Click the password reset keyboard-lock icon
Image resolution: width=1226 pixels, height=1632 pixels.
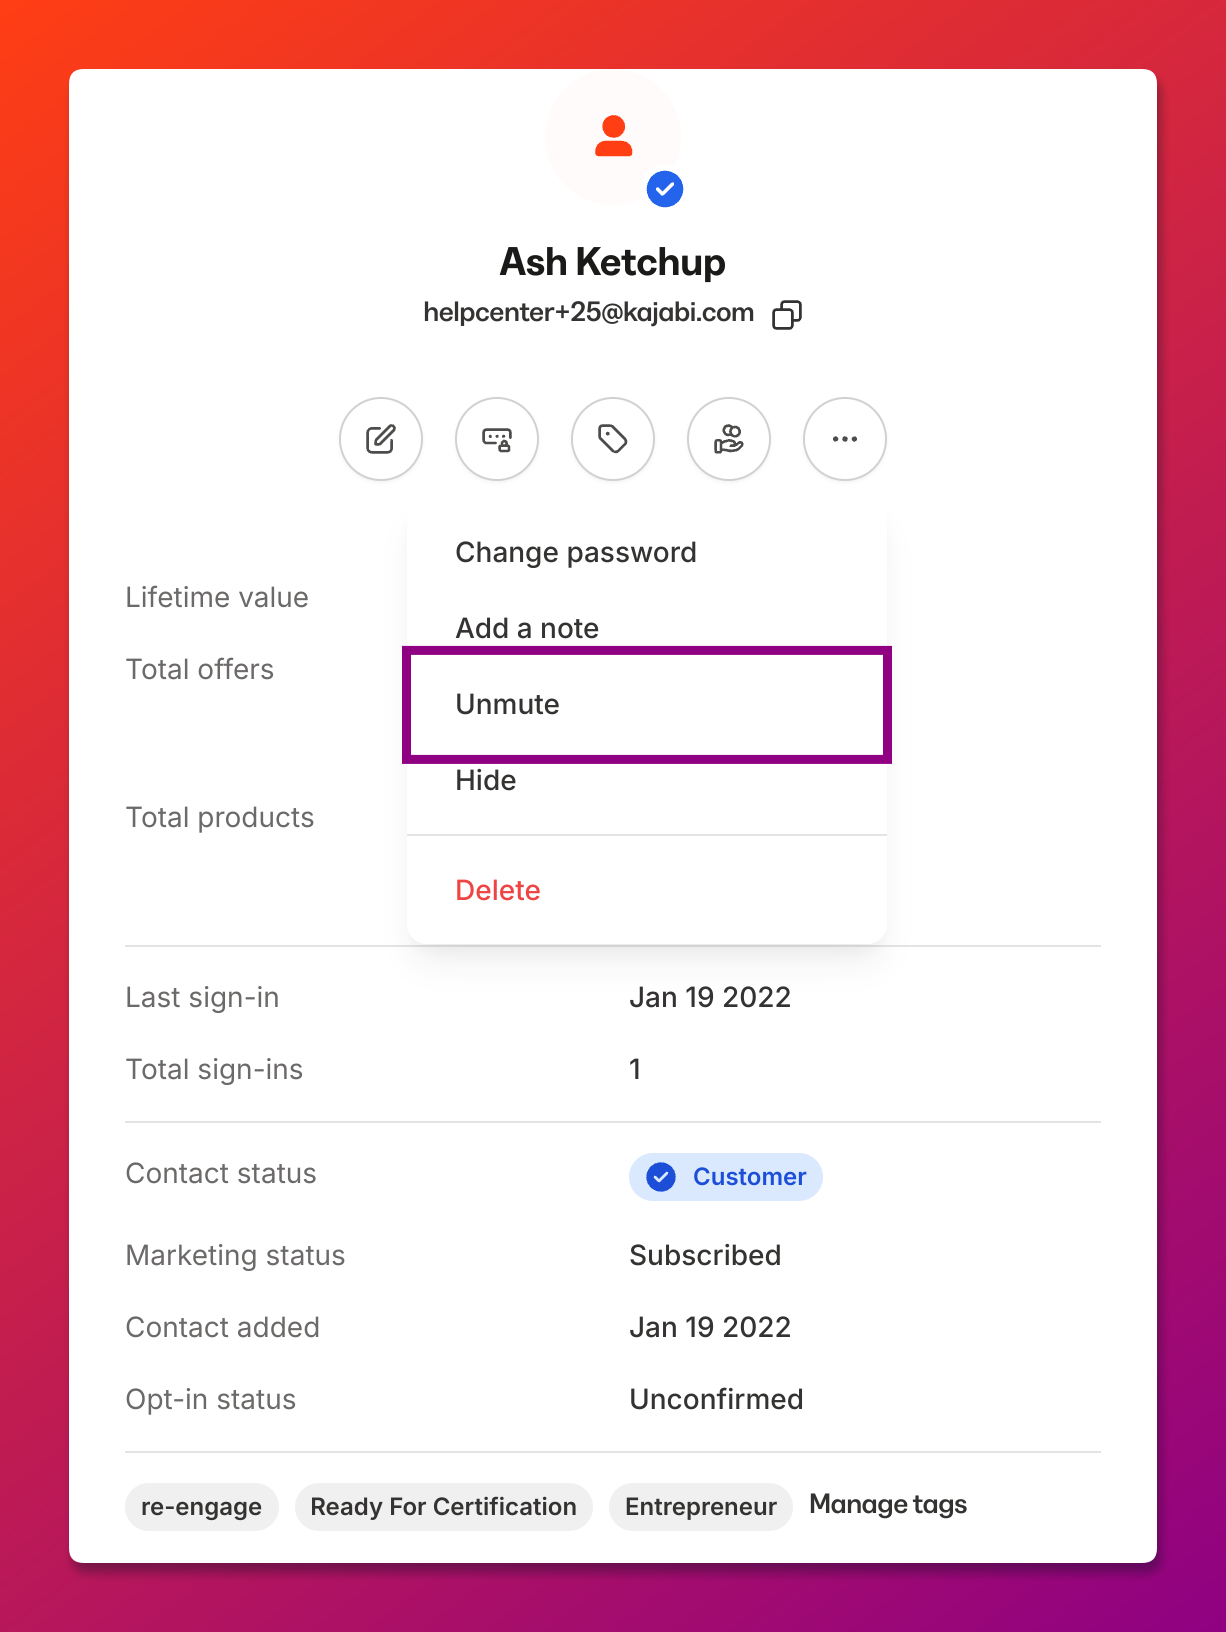click(497, 439)
